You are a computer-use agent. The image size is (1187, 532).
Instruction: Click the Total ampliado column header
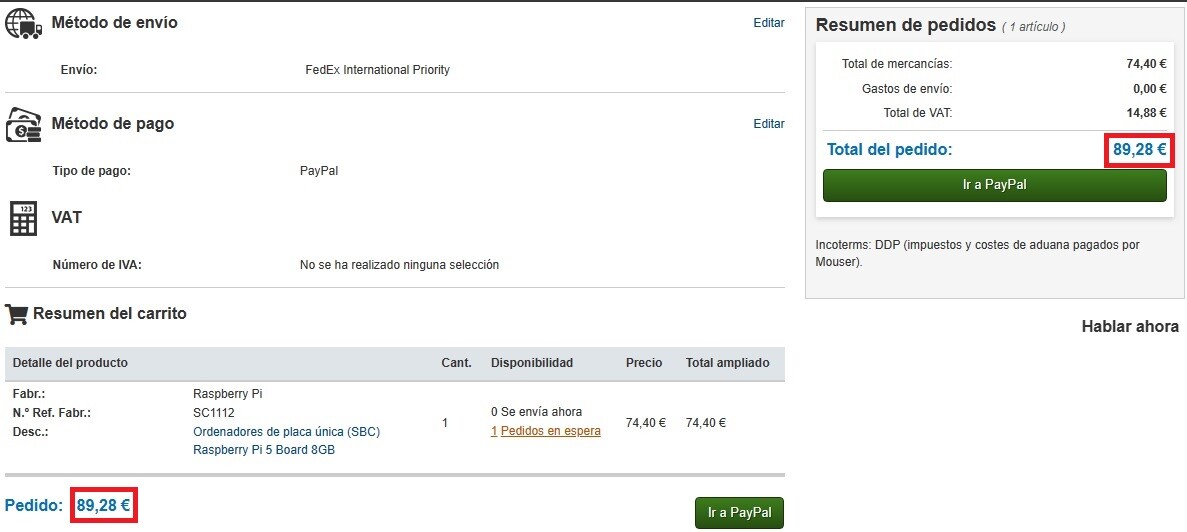(727, 362)
